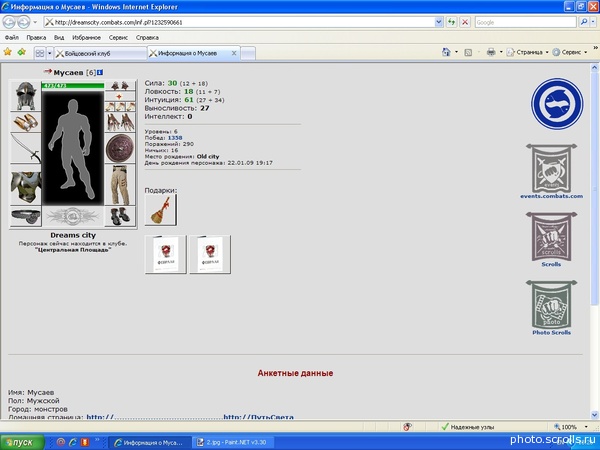Click the Home toolbar icon
Image resolution: width=600 pixels, height=450 pixels.
point(446,52)
